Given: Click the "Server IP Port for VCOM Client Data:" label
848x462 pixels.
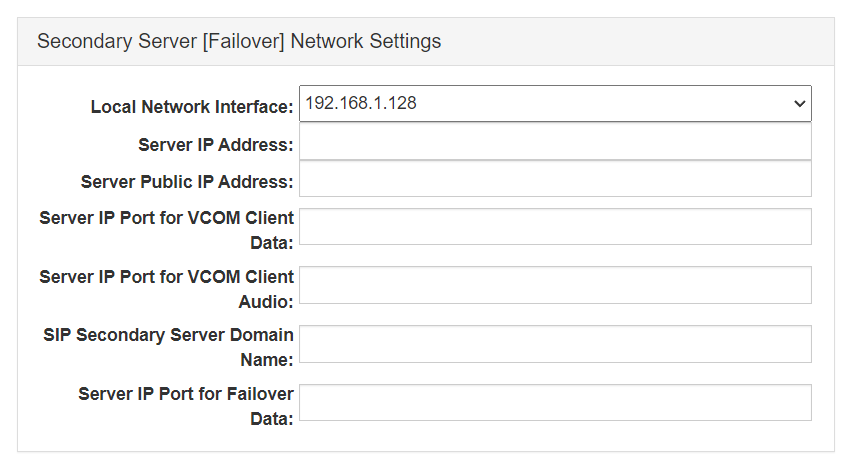Looking at the screenshot, I should click(167, 229).
